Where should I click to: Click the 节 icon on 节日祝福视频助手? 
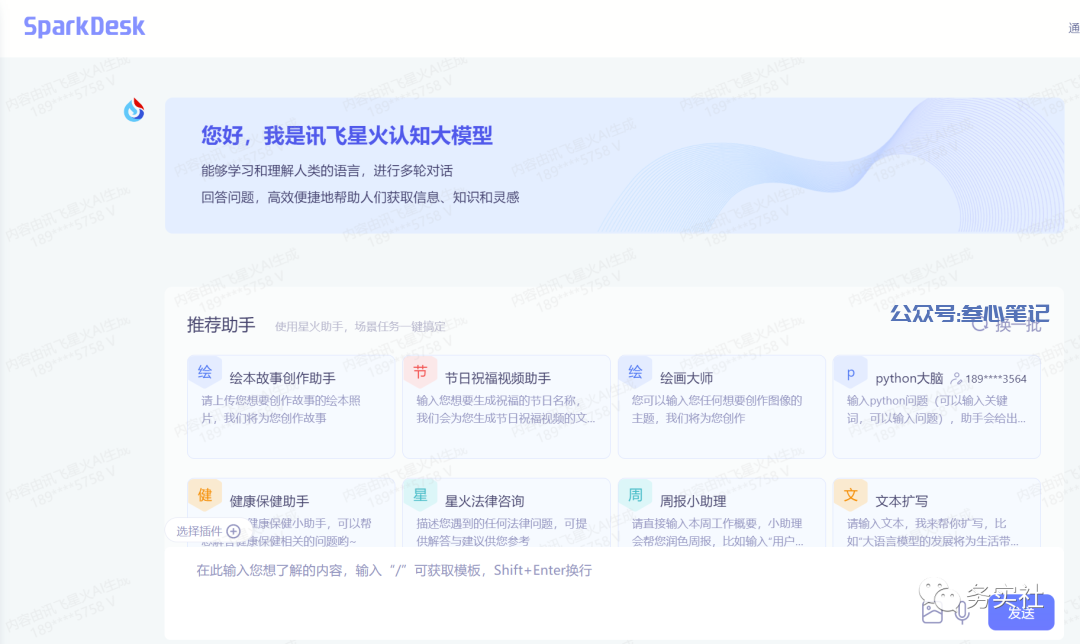(420, 373)
